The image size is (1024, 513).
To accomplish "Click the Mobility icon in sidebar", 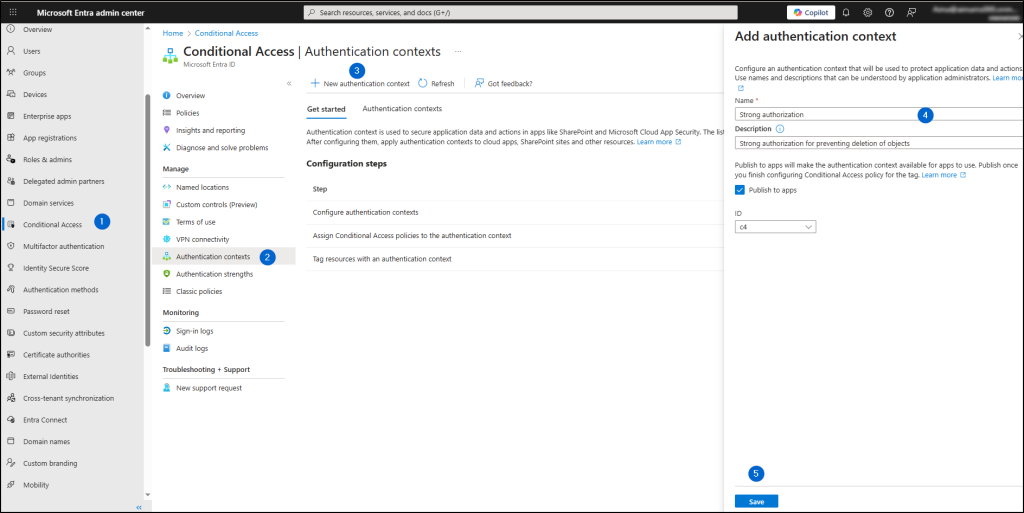I will [x=10, y=485].
